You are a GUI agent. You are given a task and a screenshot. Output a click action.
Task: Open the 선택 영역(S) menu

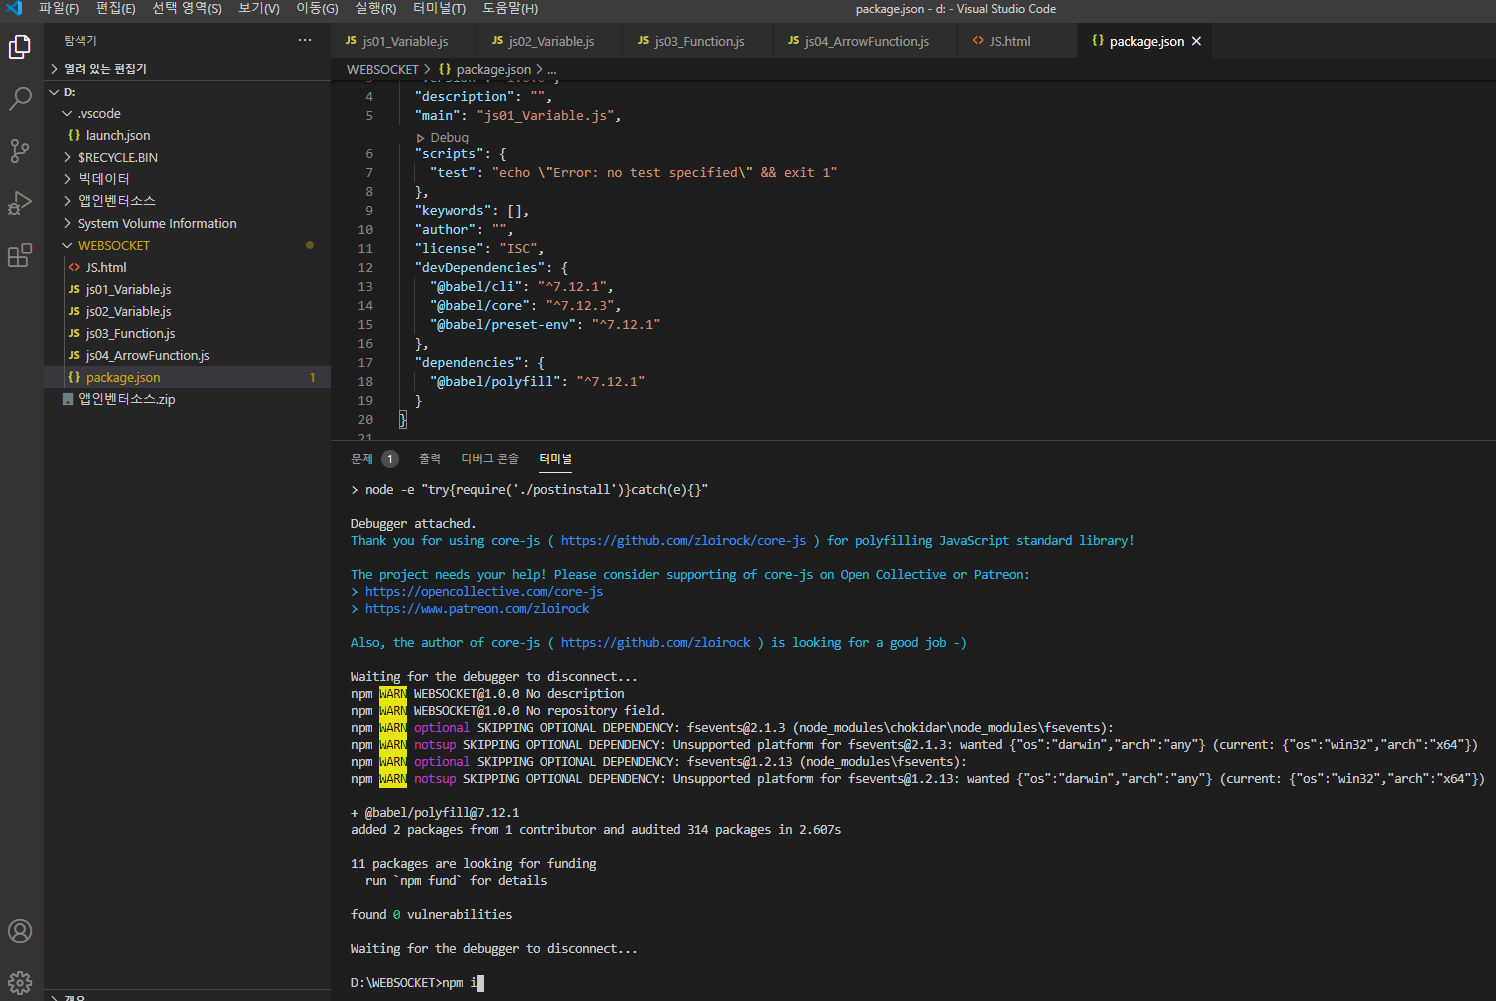[x=187, y=8]
